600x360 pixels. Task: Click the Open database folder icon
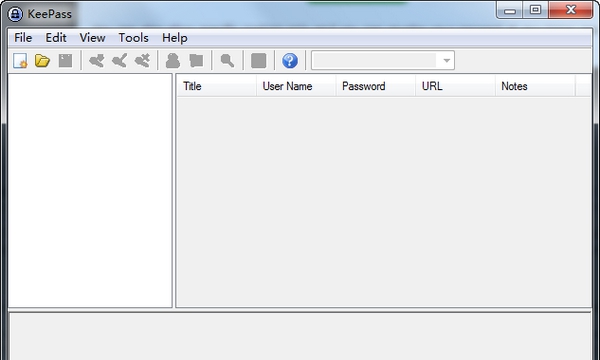click(42, 60)
